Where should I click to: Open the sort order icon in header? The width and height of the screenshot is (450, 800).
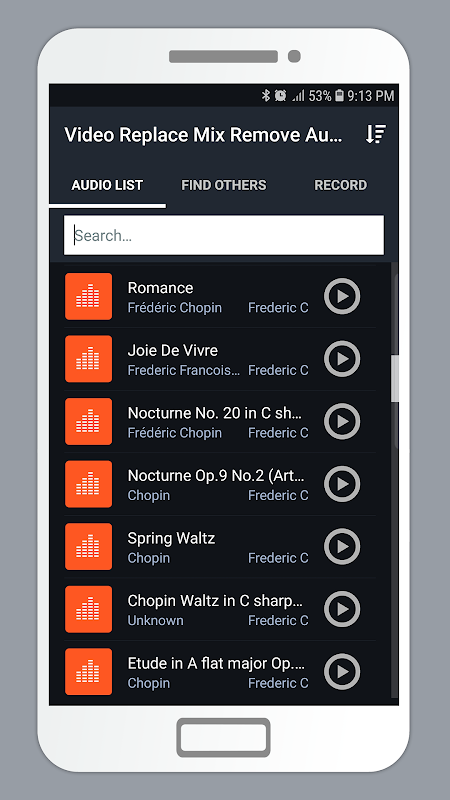(376, 134)
